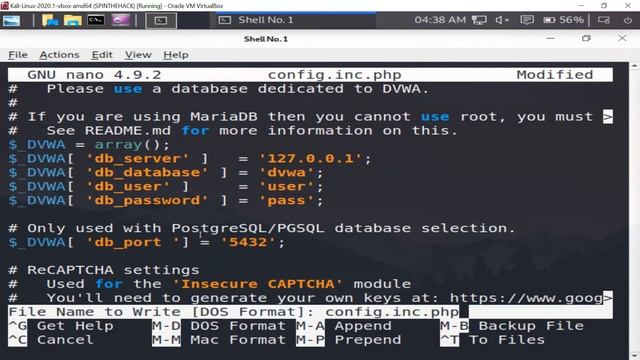The height and width of the screenshot is (360, 640).
Task: Click the '127.0.0.1' db_server value
Action: [311, 158]
